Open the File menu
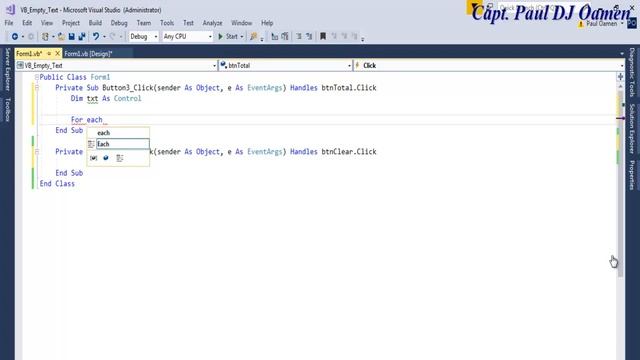Image resolution: width=640 pixels, height=360 pixels. (x=9, y=23)
